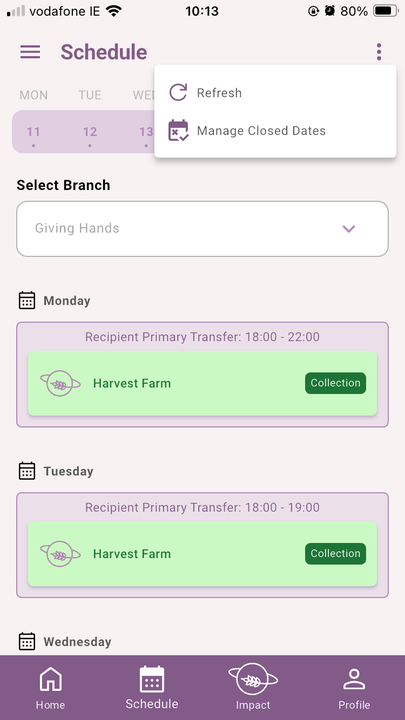Click the Manage Closed Dates calendar icon

coord(178,130)
